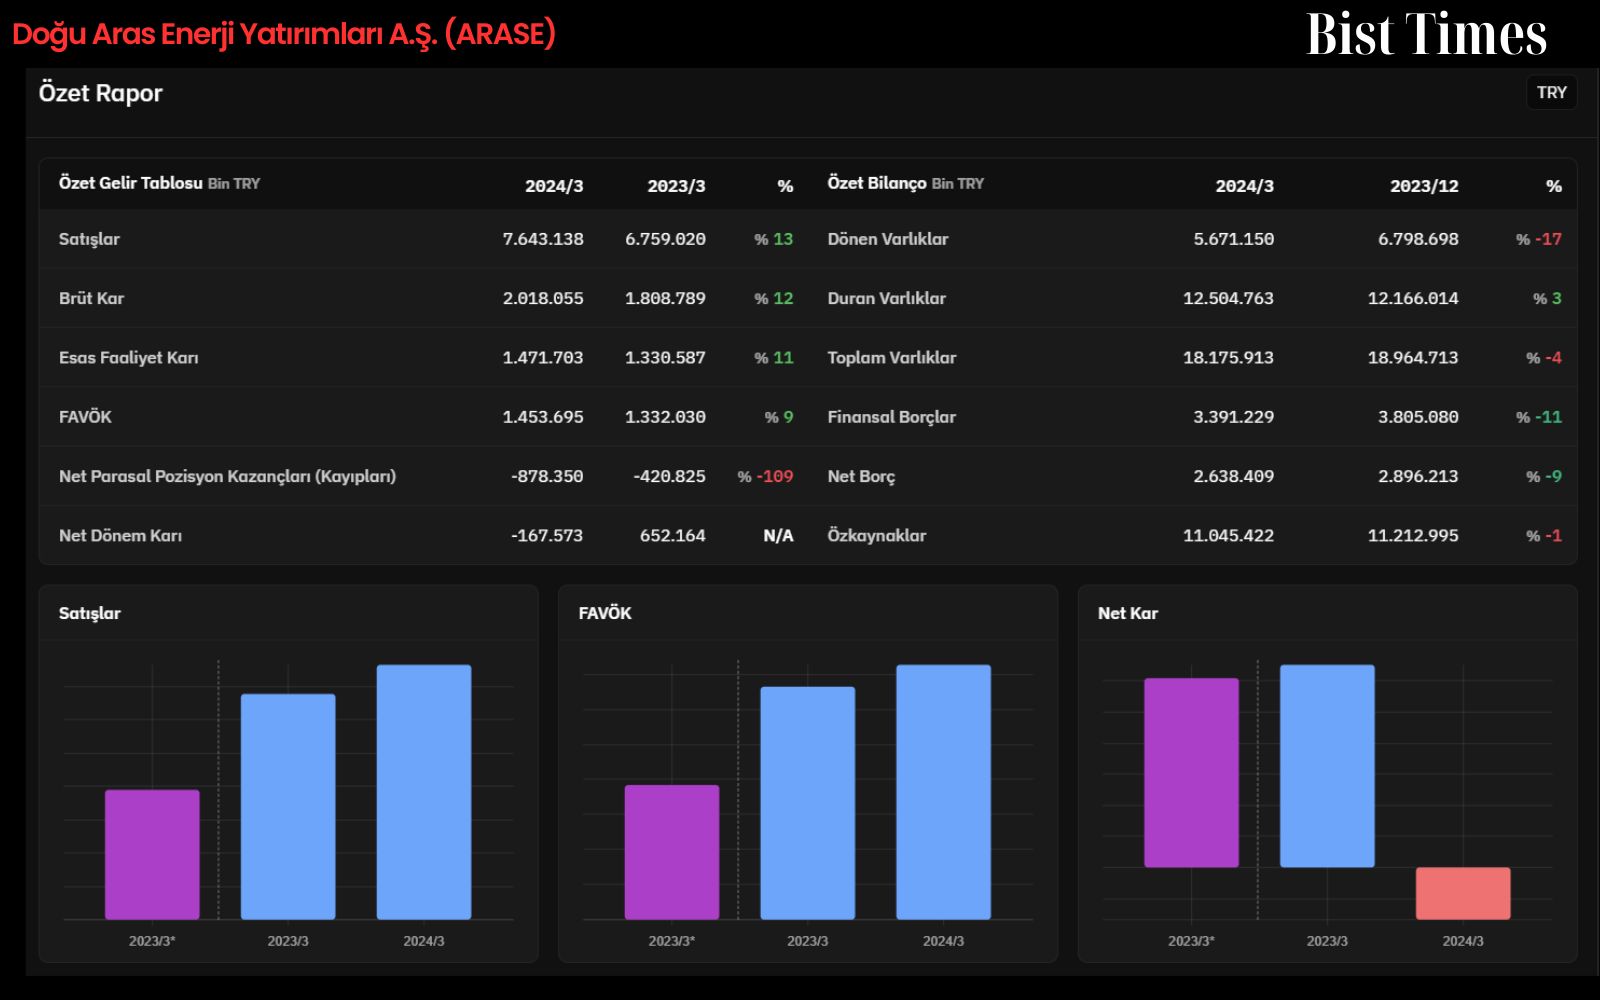Click the 2023/3 blue bar in FAVÖK chart

[x=808, y=803]
